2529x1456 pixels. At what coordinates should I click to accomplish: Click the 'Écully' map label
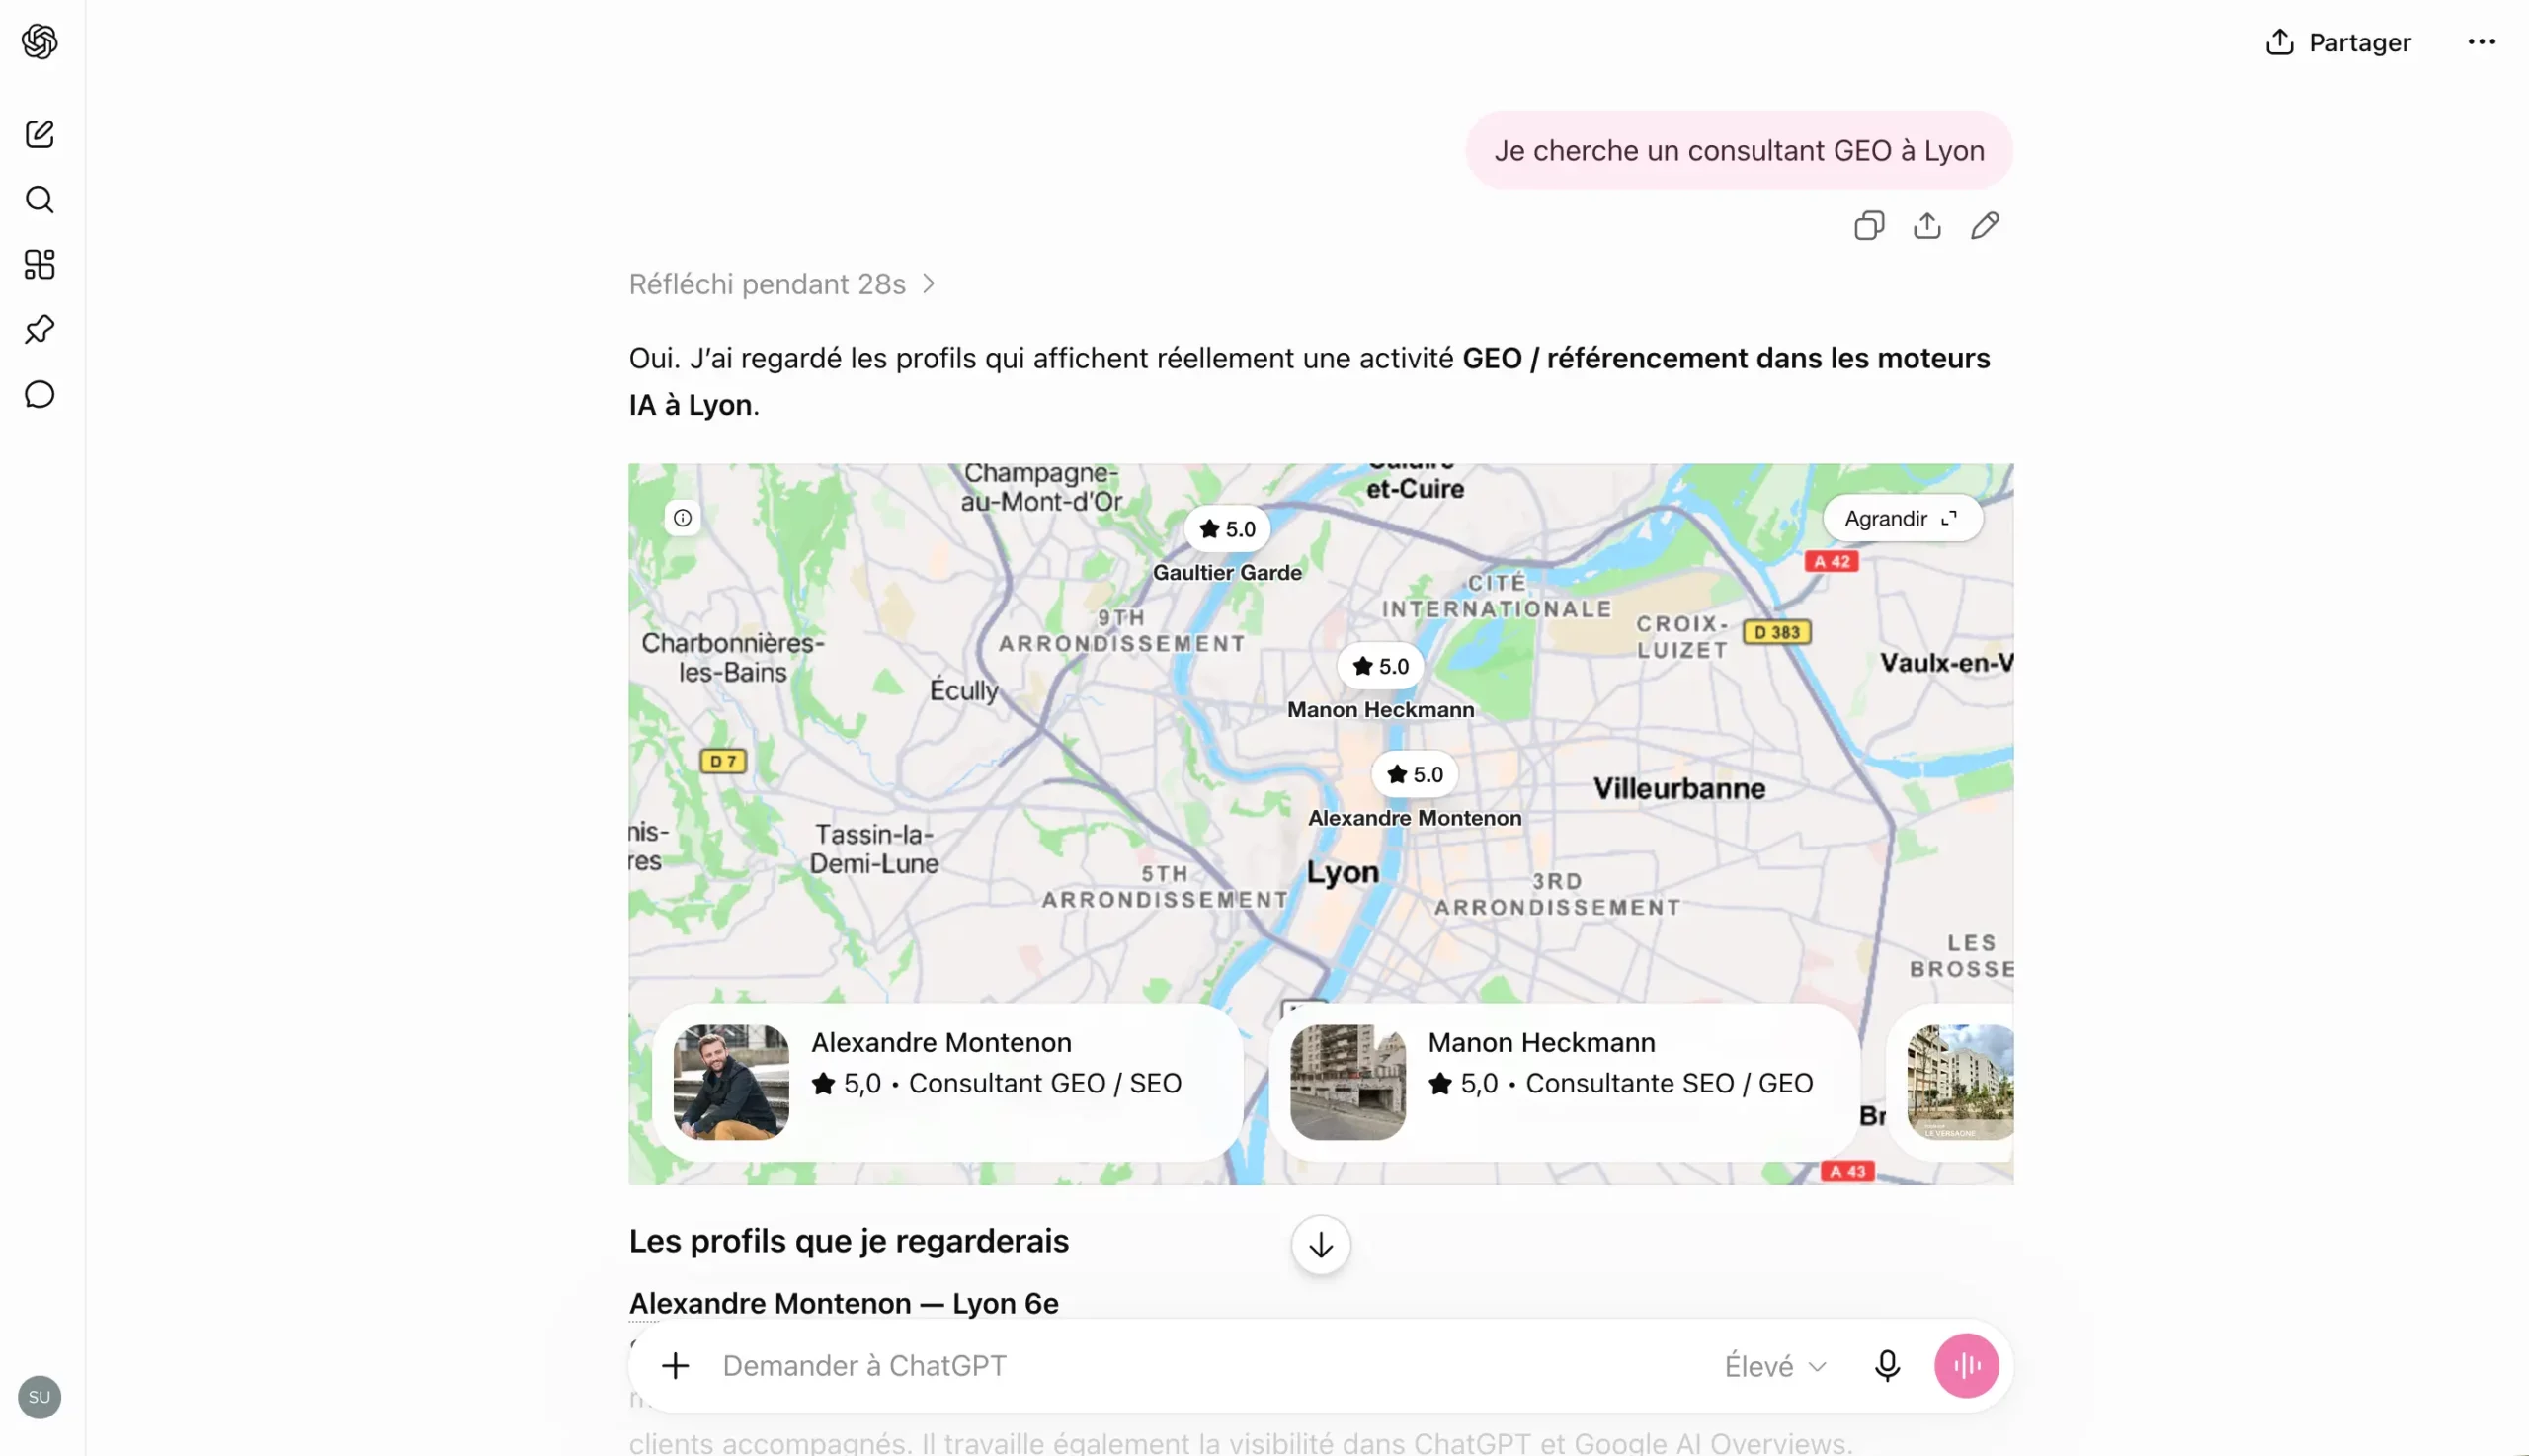(x=964, y=690)
